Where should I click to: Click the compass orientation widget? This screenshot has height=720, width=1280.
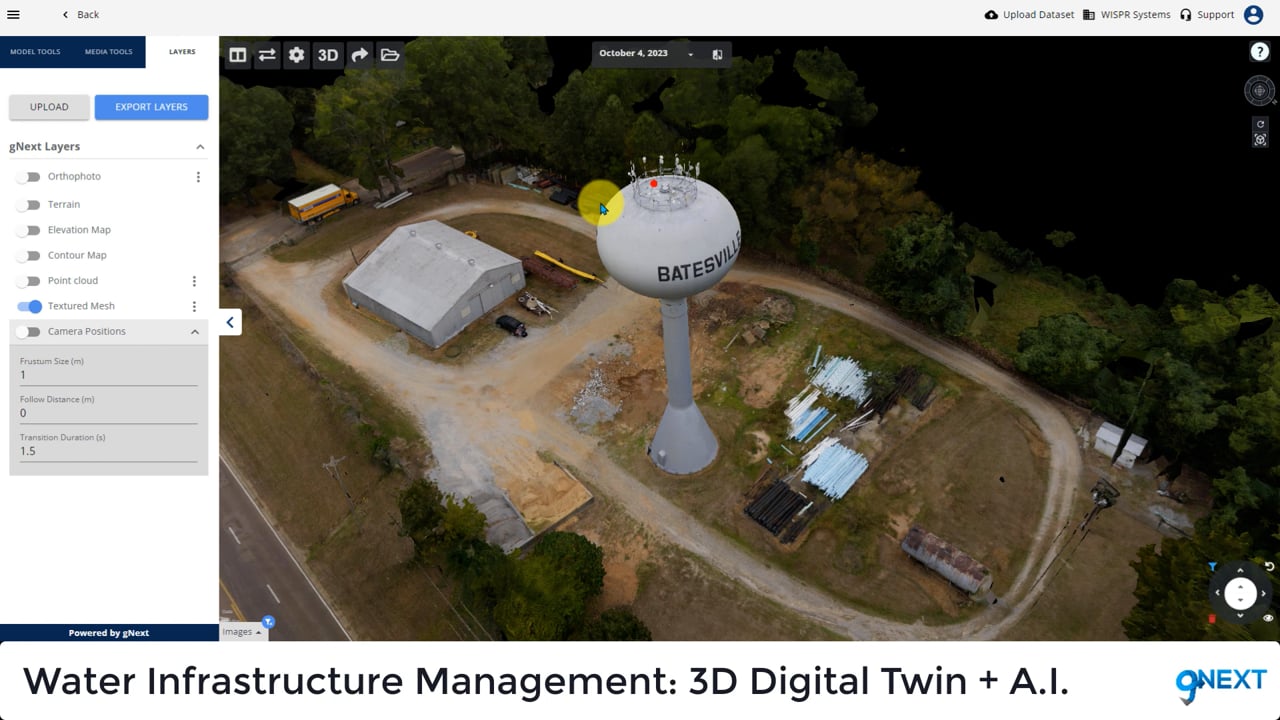(1259, 91)
